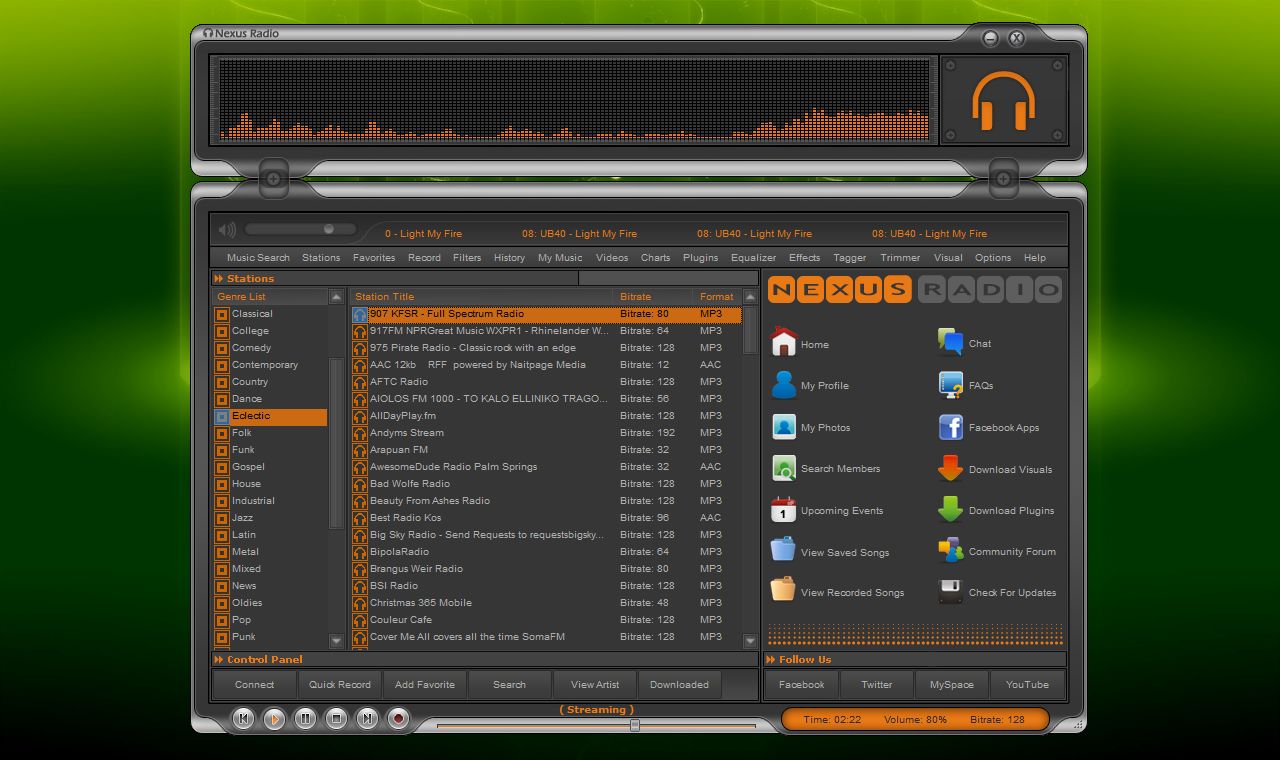This screenshot has height=760, width=1280.
Task: Open the My Profile icon
Action: click(x=784, y=385)
